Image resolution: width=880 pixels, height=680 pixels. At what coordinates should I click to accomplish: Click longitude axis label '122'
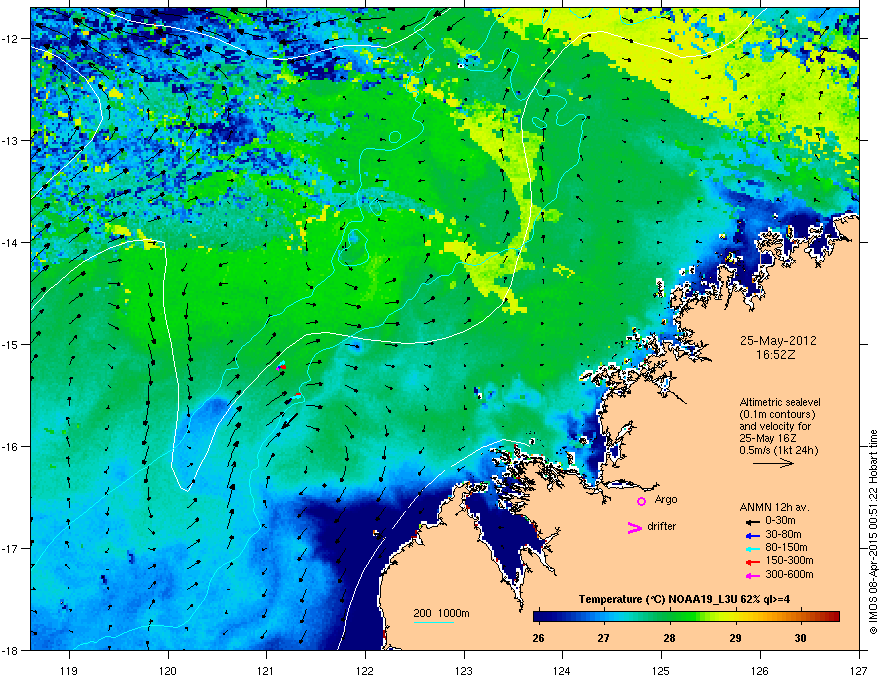(365, 670)
